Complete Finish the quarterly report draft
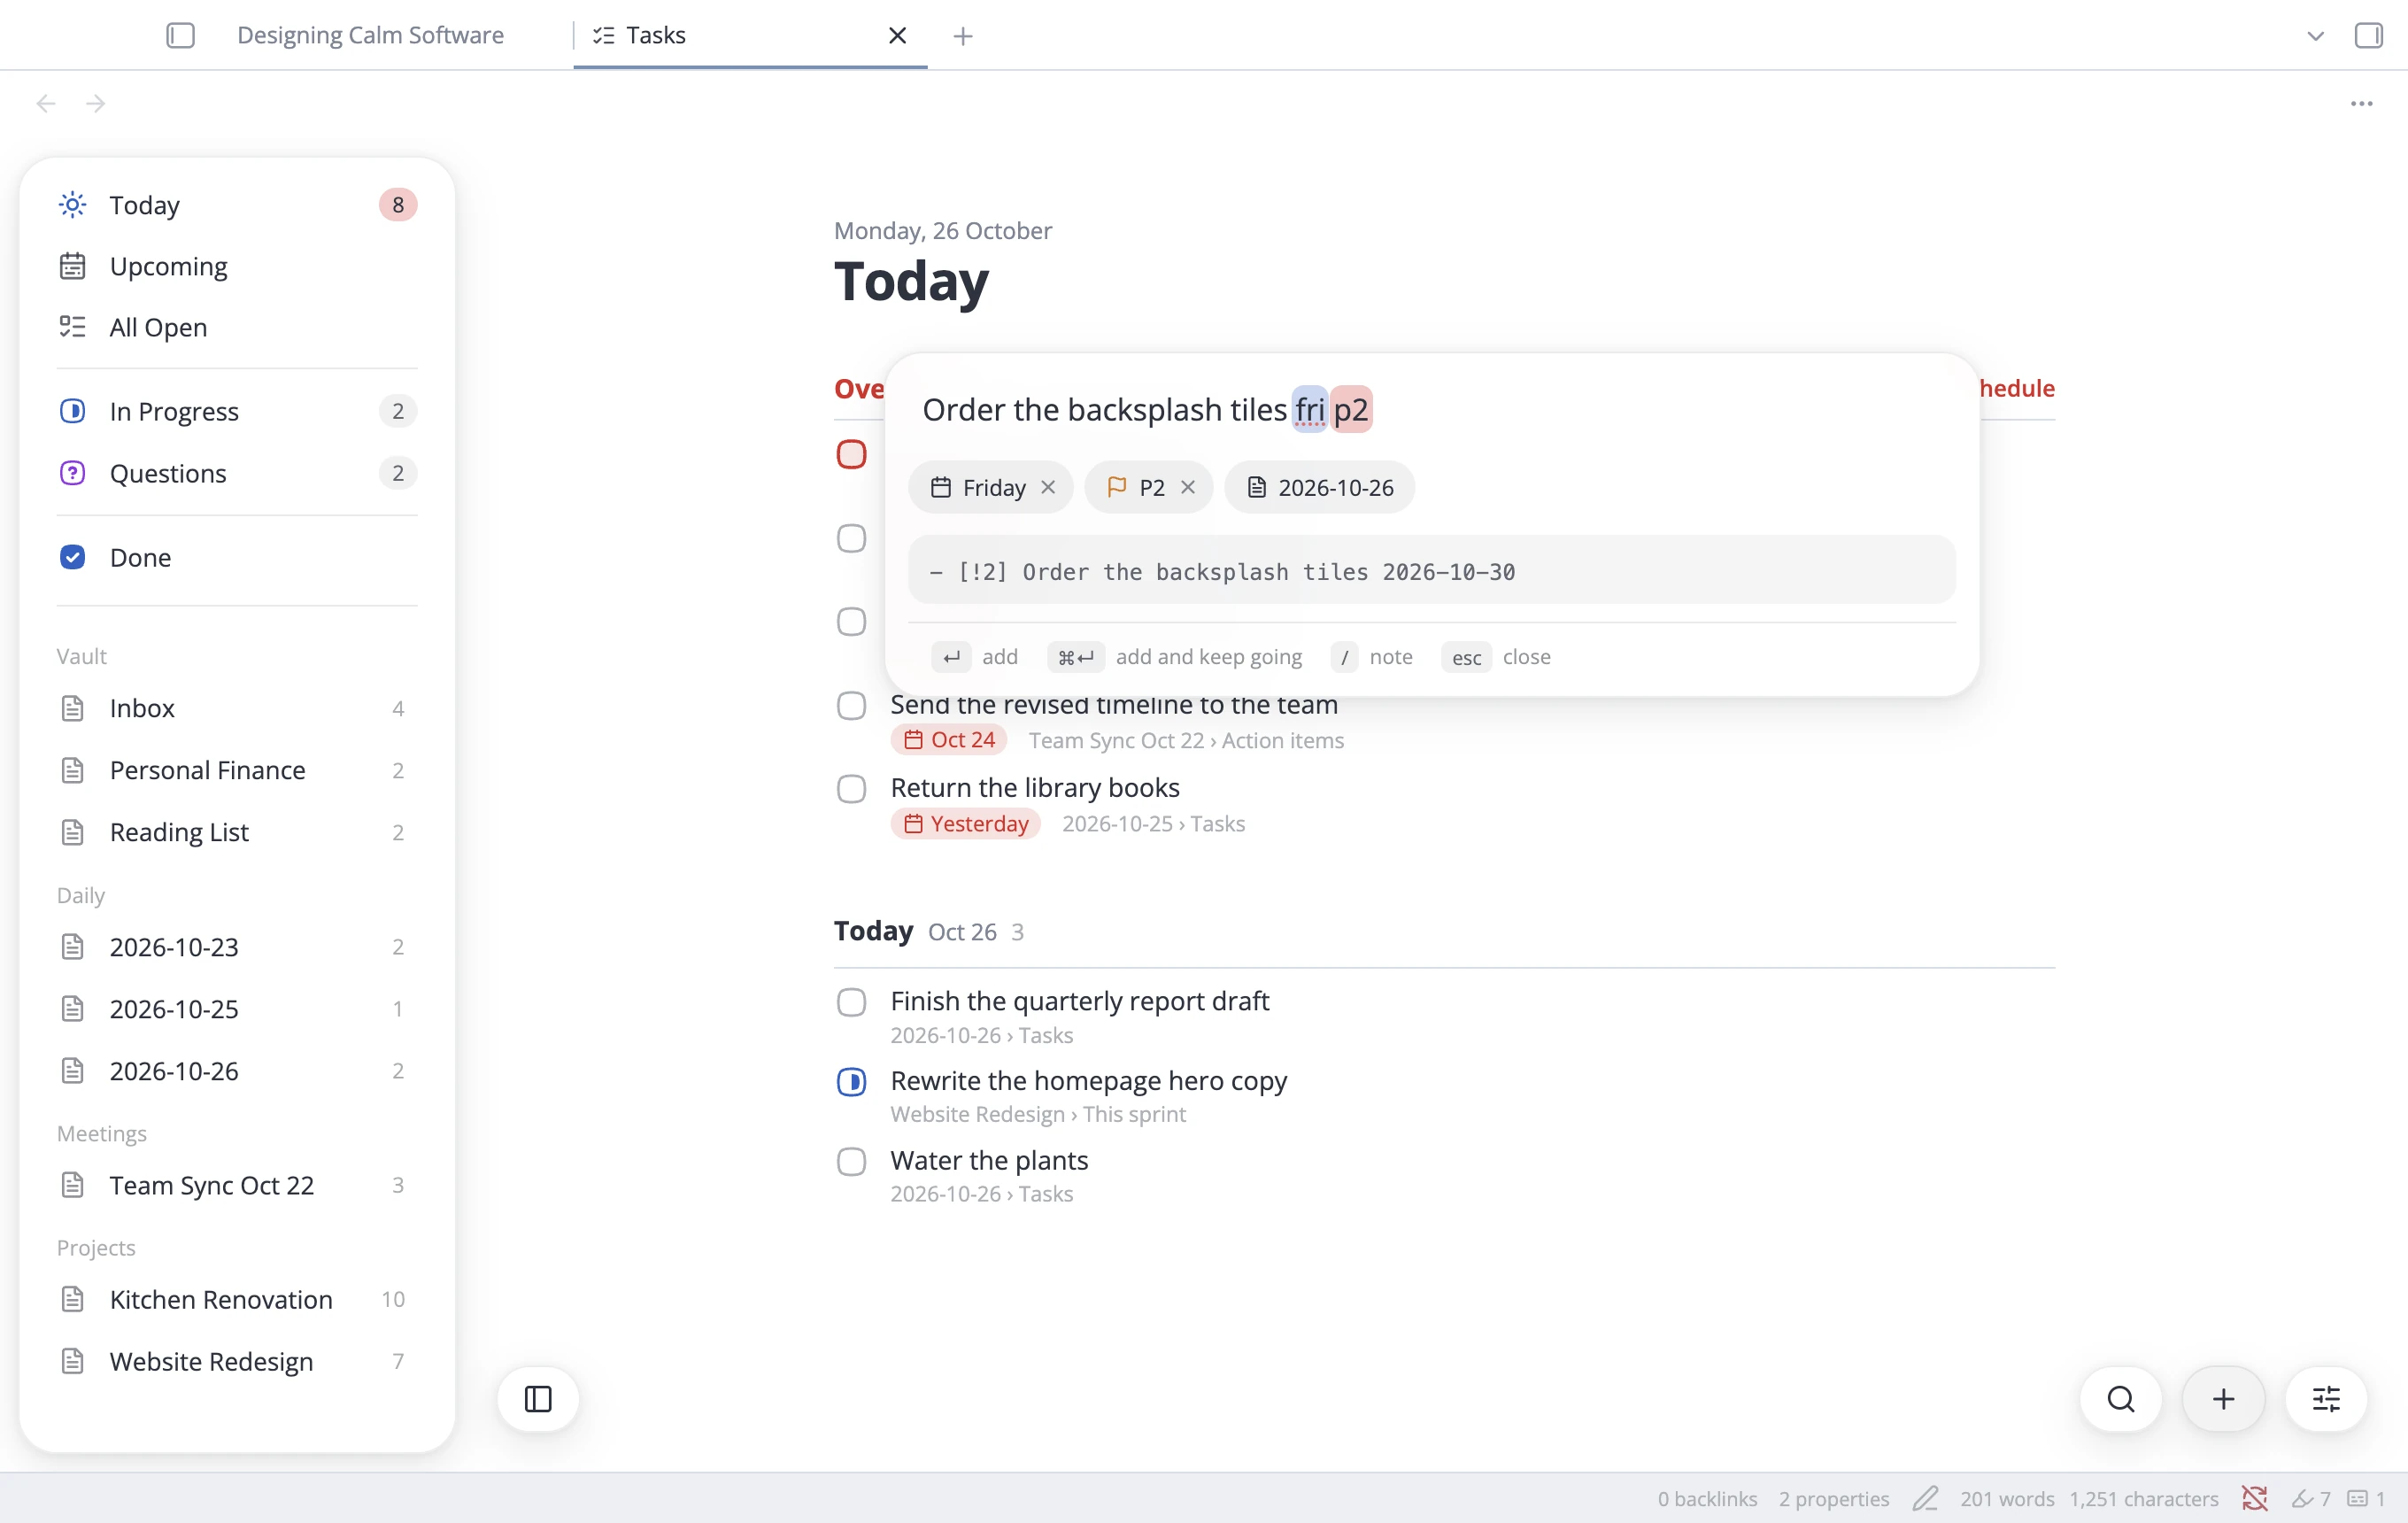 [851, 1002]
